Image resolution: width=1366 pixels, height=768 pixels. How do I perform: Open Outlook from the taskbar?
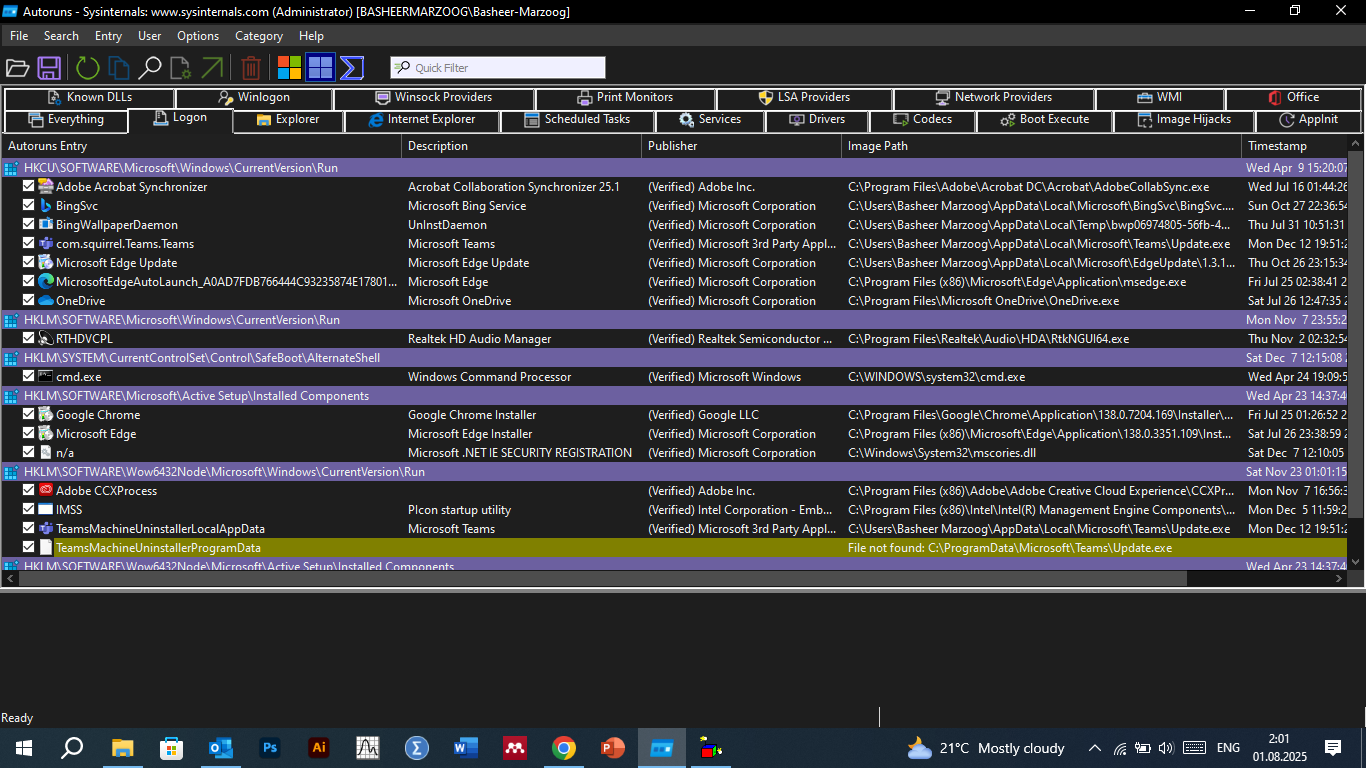coord(221,748)
